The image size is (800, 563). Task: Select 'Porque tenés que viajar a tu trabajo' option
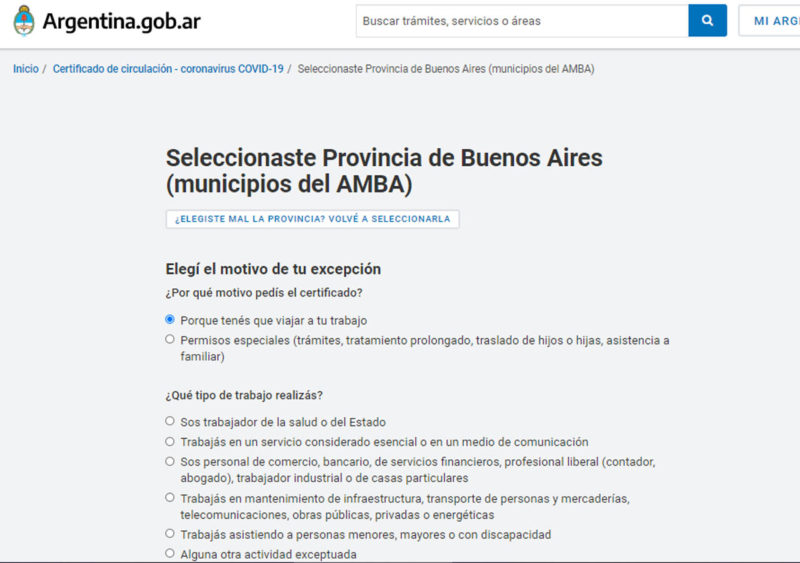[170, 320]
